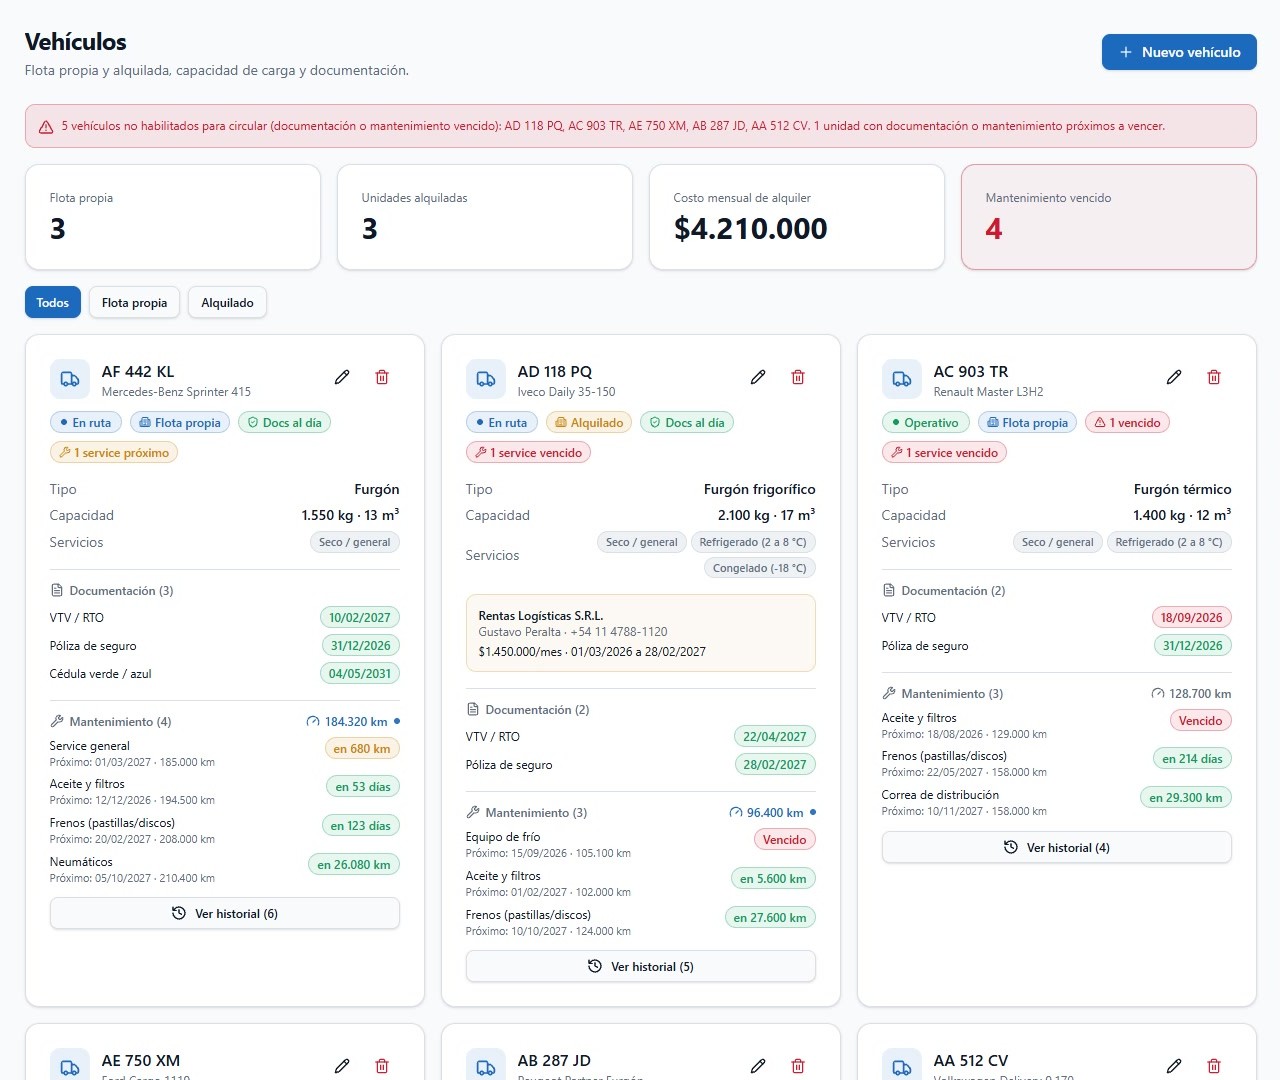Click the 'Cédula verde / azul' document row
This screenshot has height=1080, width=1280.
pos(225,674)
